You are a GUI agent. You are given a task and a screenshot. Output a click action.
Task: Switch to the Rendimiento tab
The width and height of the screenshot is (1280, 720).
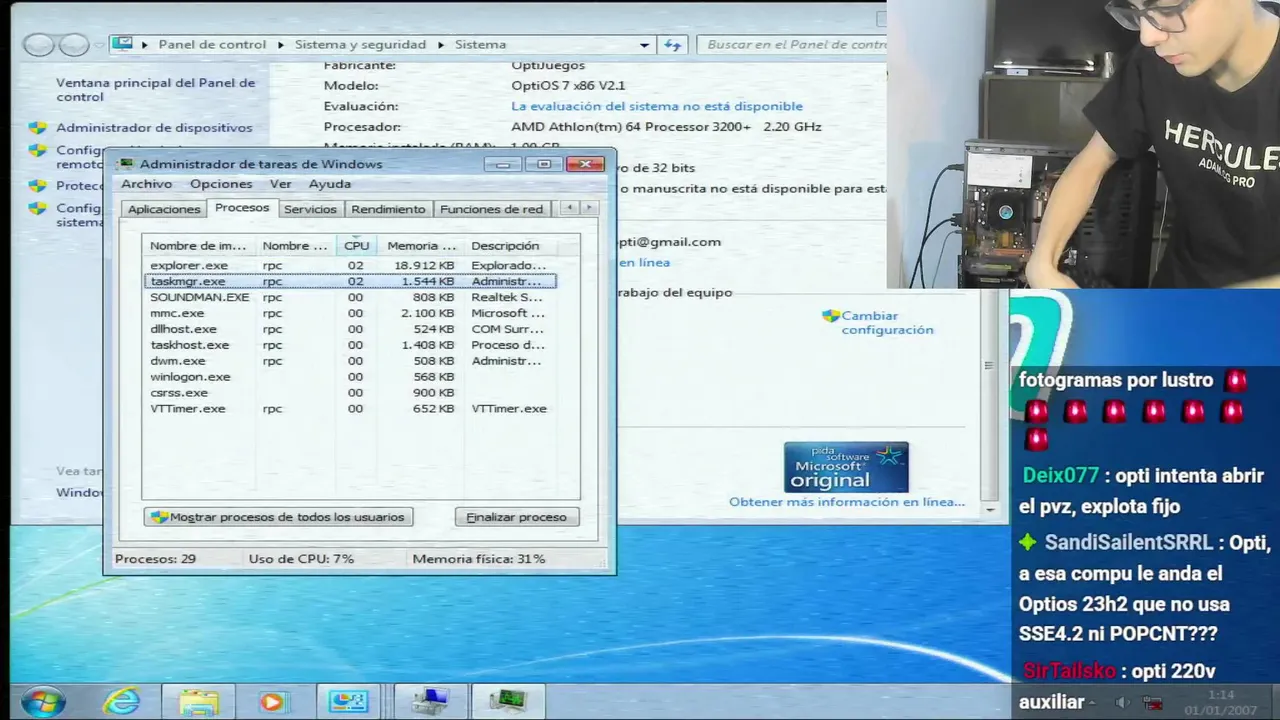(388, 209)
